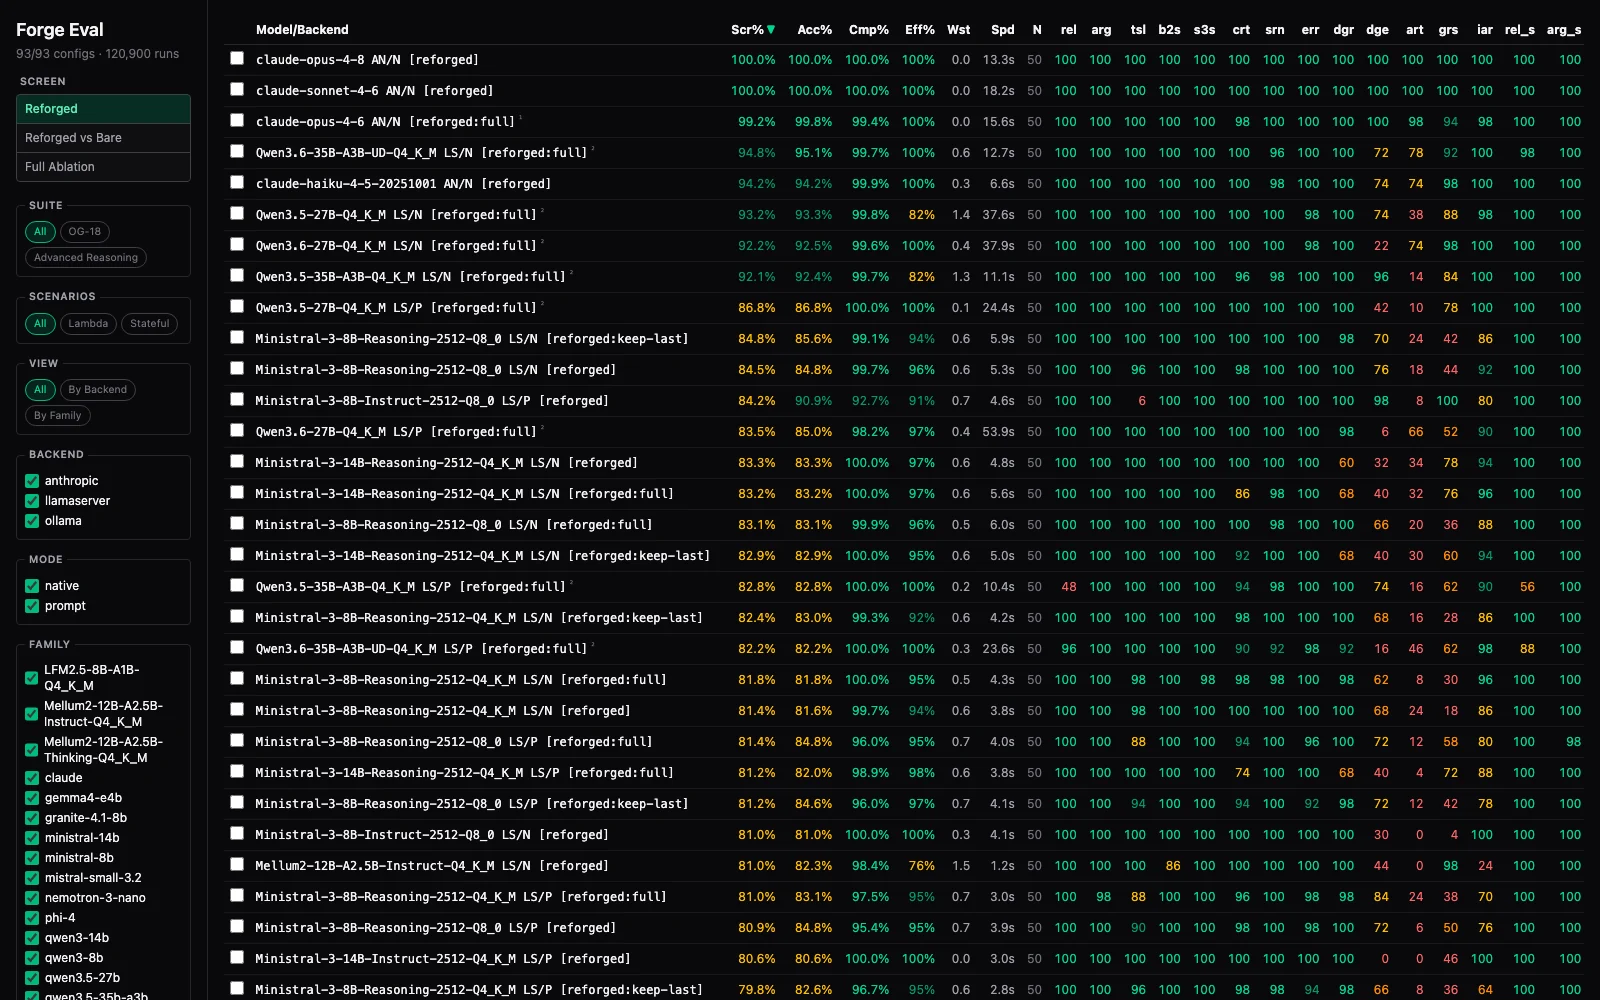This screenshot has height=1000, width=1600.
Task: Filter scenarios by Lambda
Action: pos(88,323)
